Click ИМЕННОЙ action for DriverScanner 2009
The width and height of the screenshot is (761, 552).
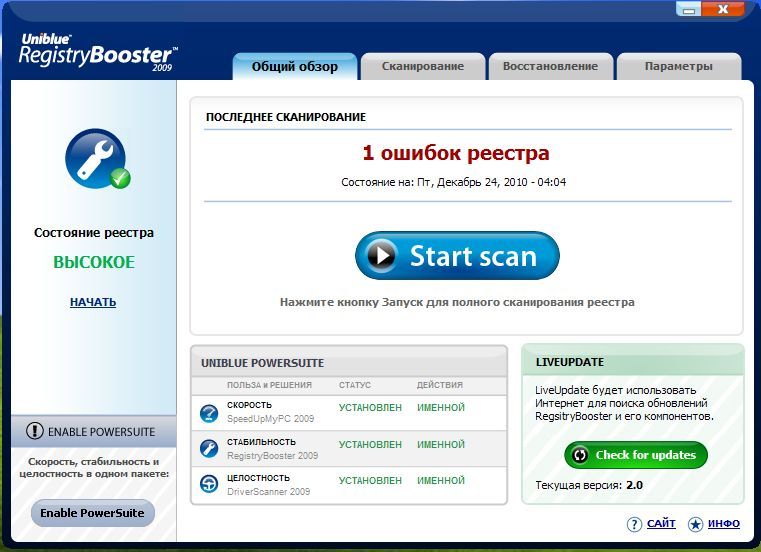point(441,480)
